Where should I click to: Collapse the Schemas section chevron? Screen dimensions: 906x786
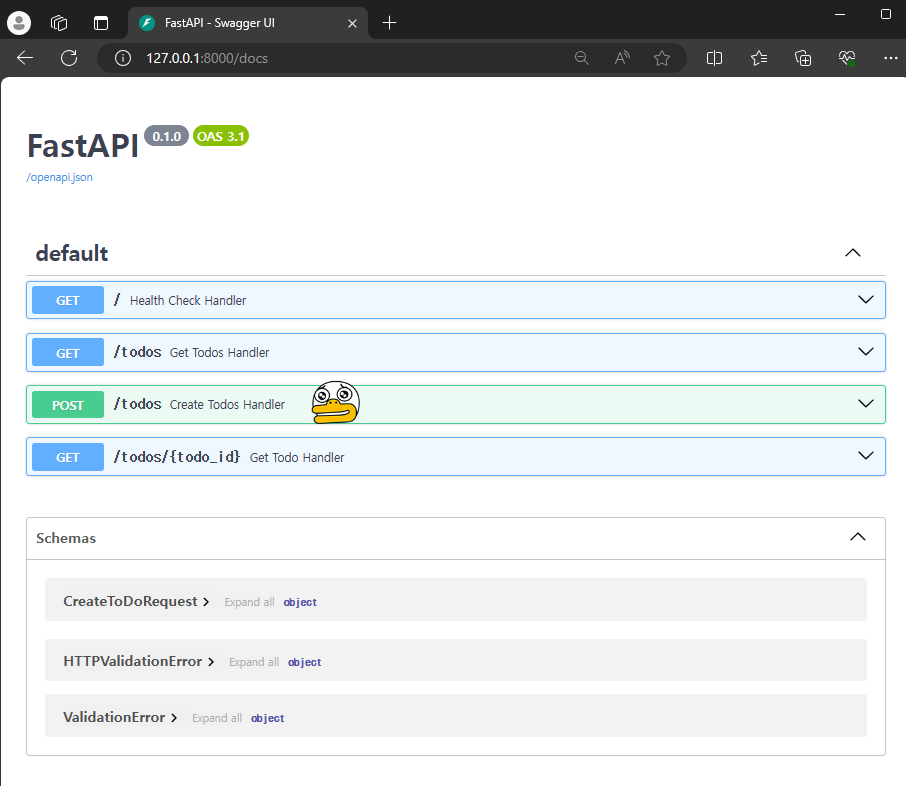[857, 537]
